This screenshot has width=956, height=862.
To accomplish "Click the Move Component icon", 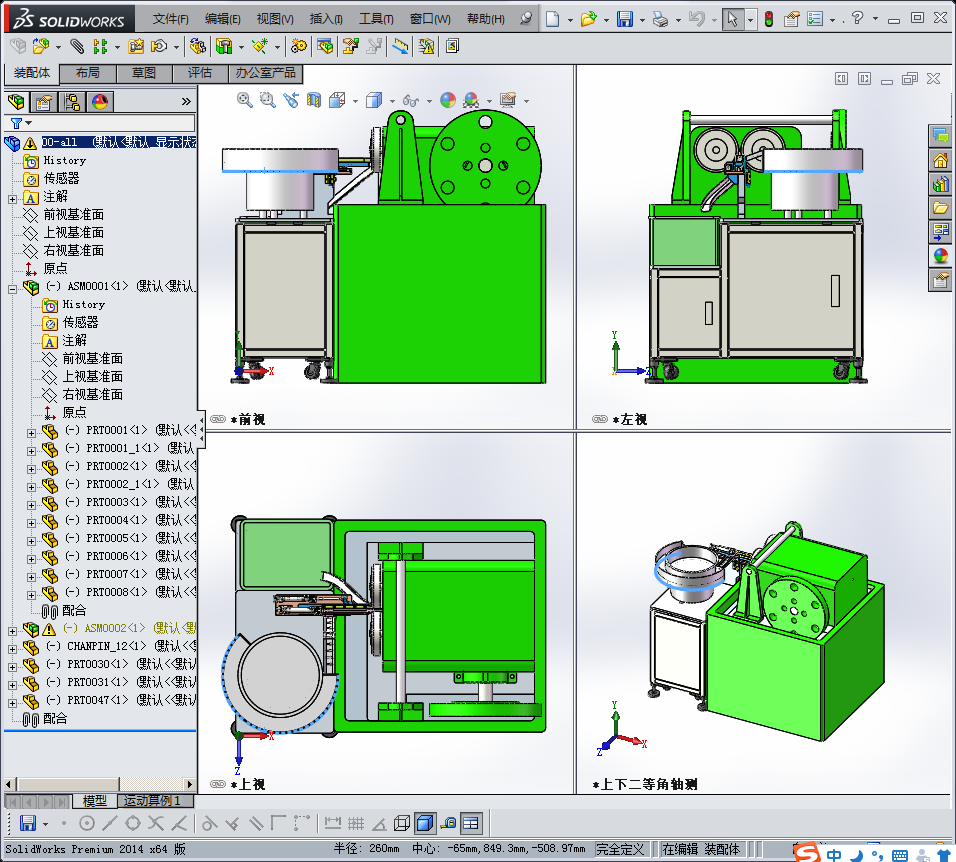I will [159, 46].
